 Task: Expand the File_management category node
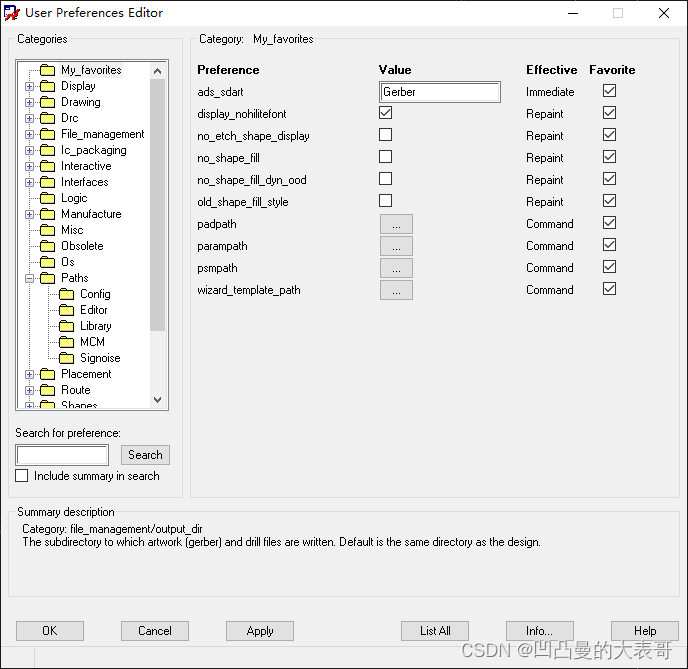29,135
